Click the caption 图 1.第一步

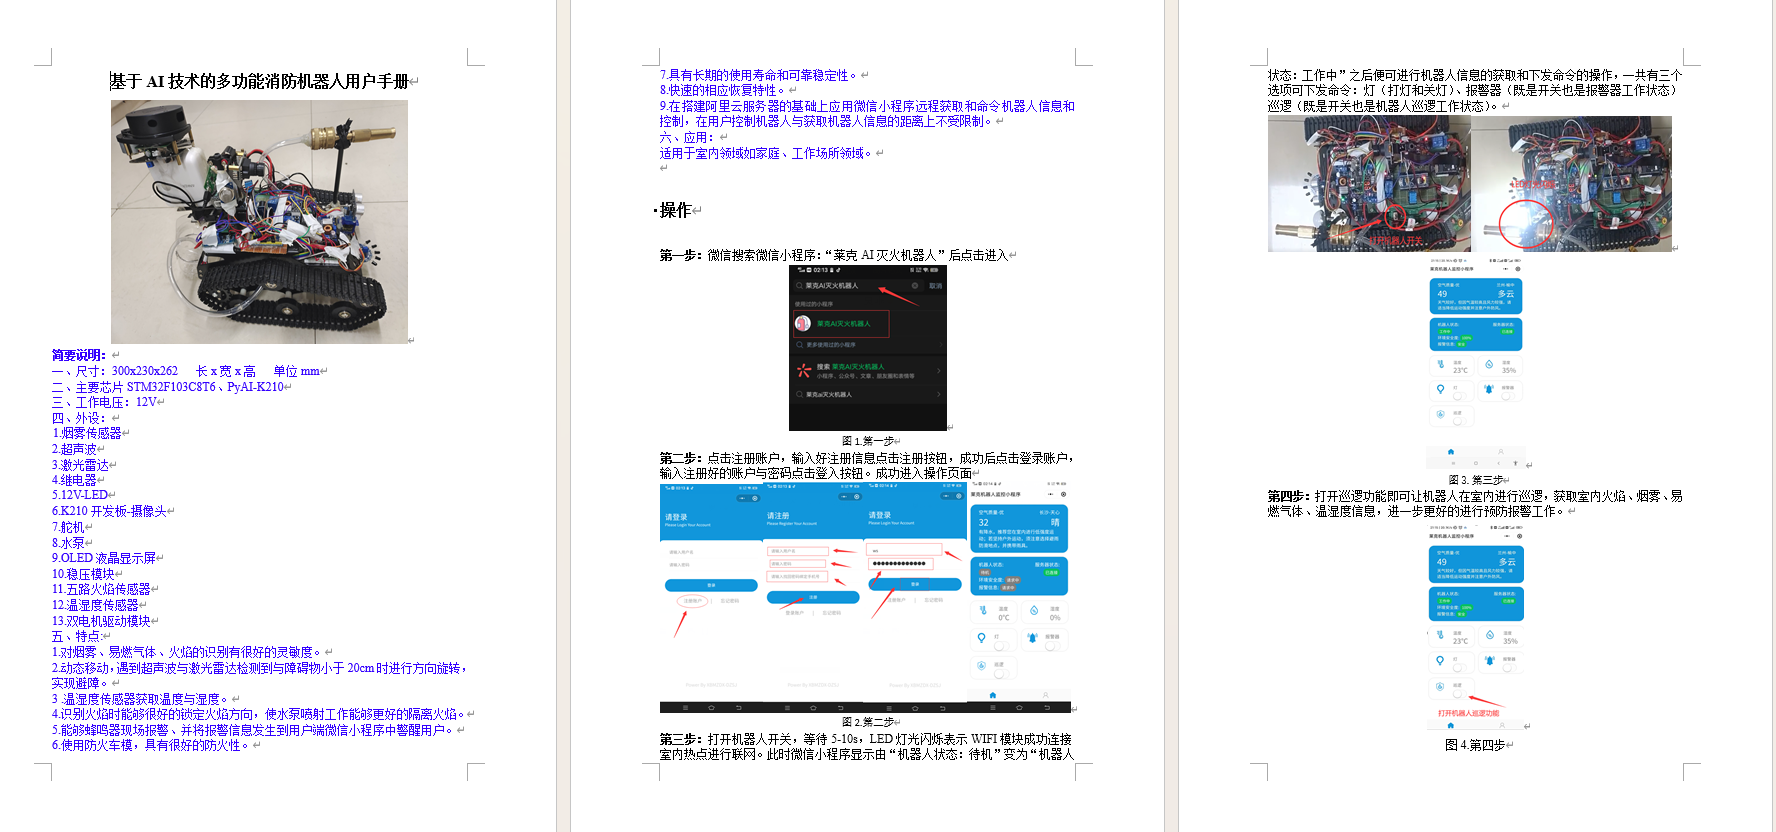click(867, 441)
